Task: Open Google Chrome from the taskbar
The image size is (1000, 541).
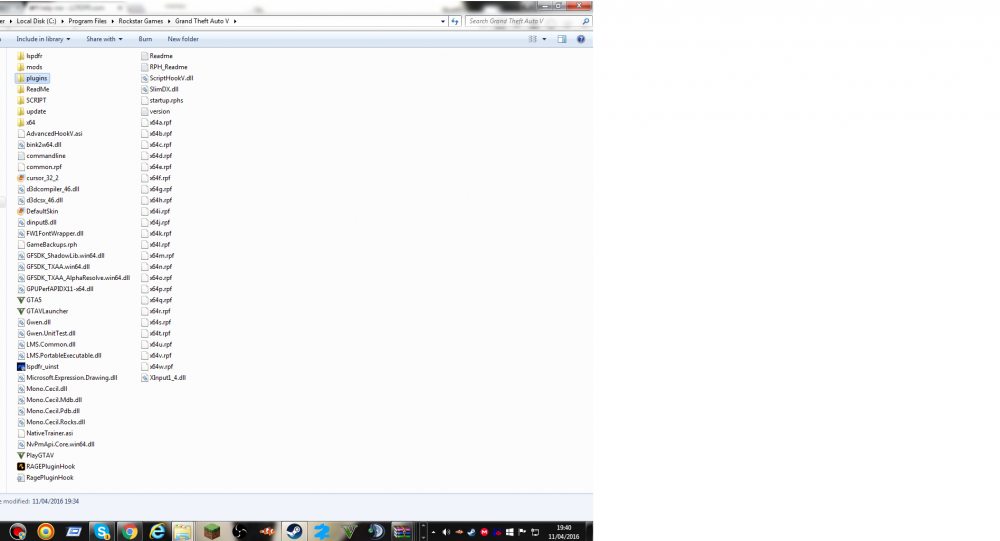Action: pyautogui.click(x=129, y=531)
